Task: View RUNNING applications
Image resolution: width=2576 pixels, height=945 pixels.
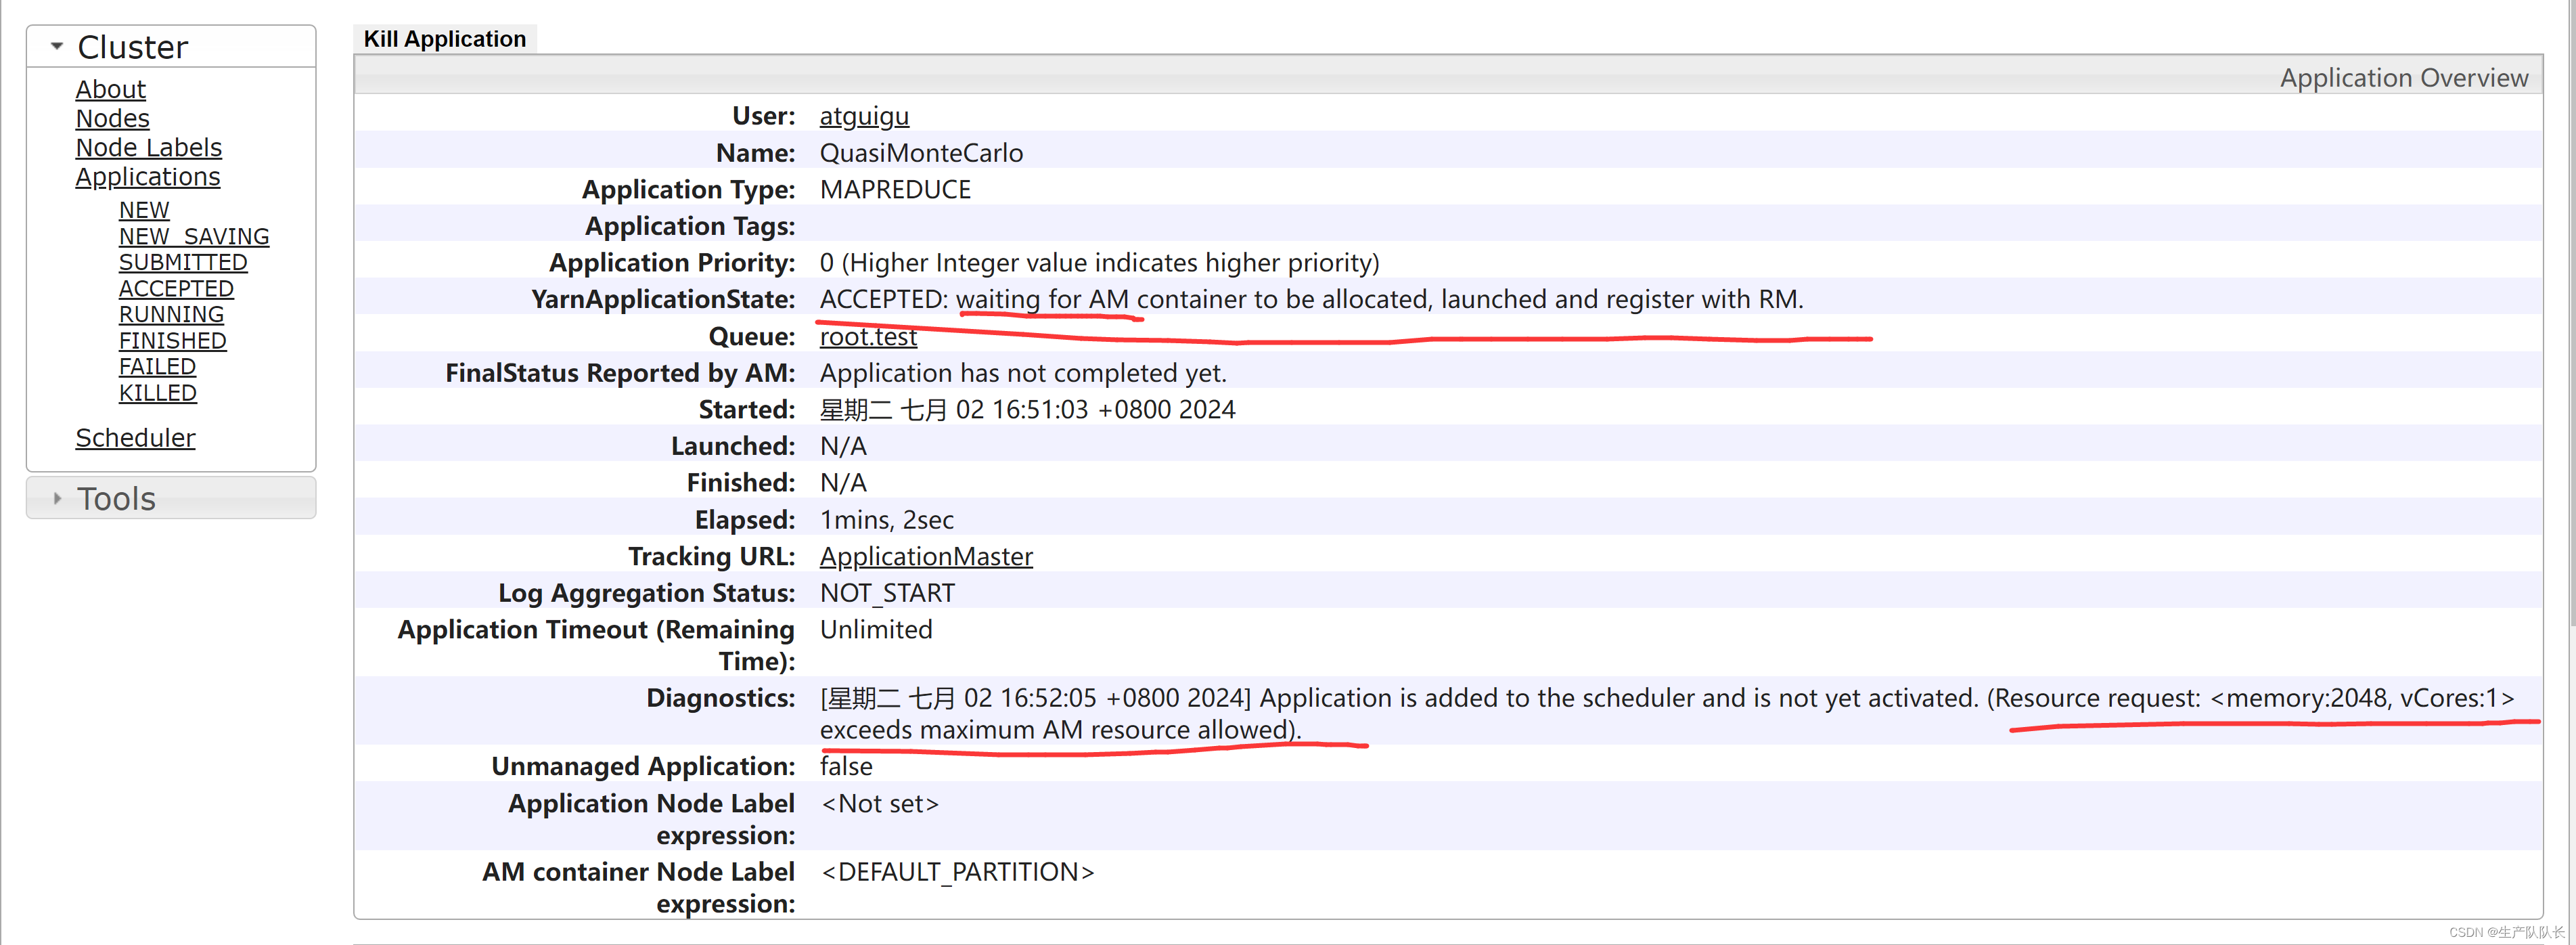Action: (x=170, y=314)
